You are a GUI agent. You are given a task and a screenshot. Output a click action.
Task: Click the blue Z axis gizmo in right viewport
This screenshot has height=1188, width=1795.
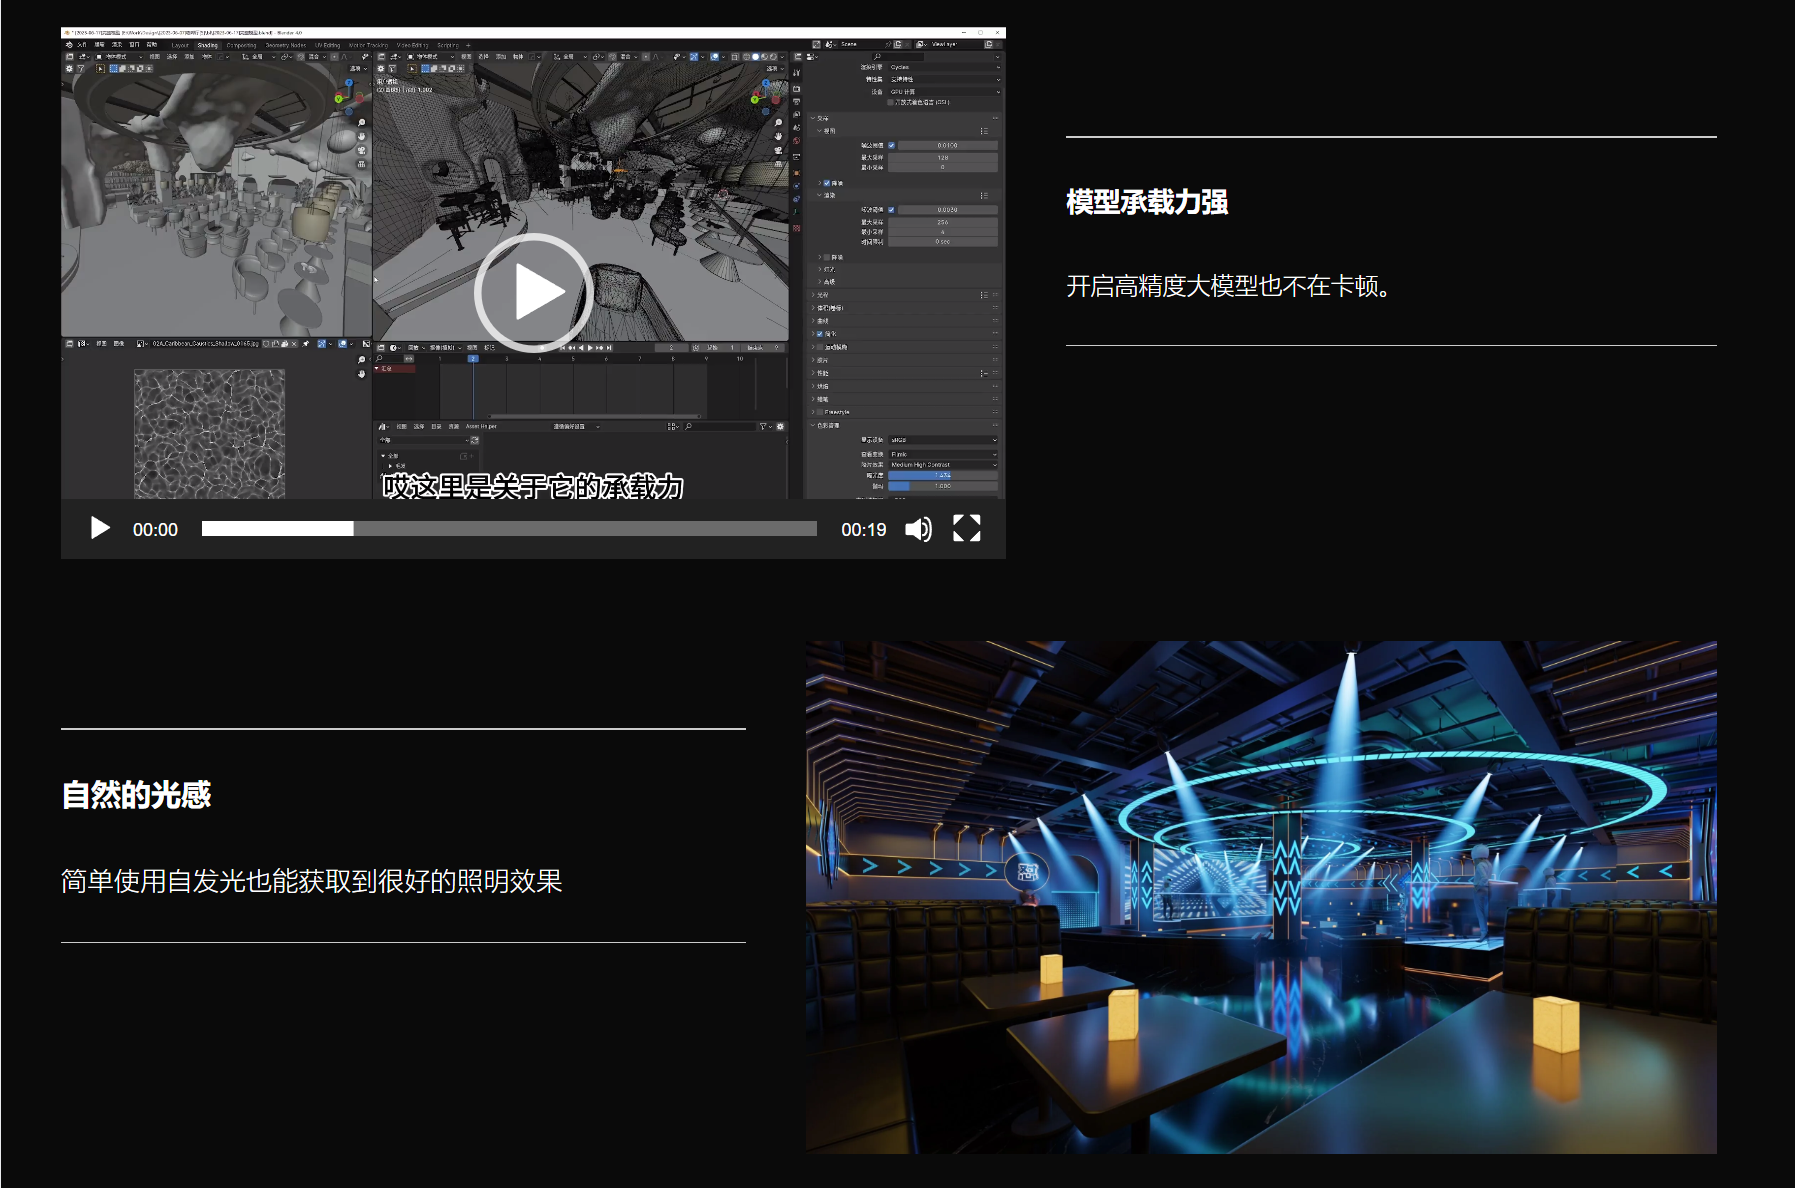point(768,84)
